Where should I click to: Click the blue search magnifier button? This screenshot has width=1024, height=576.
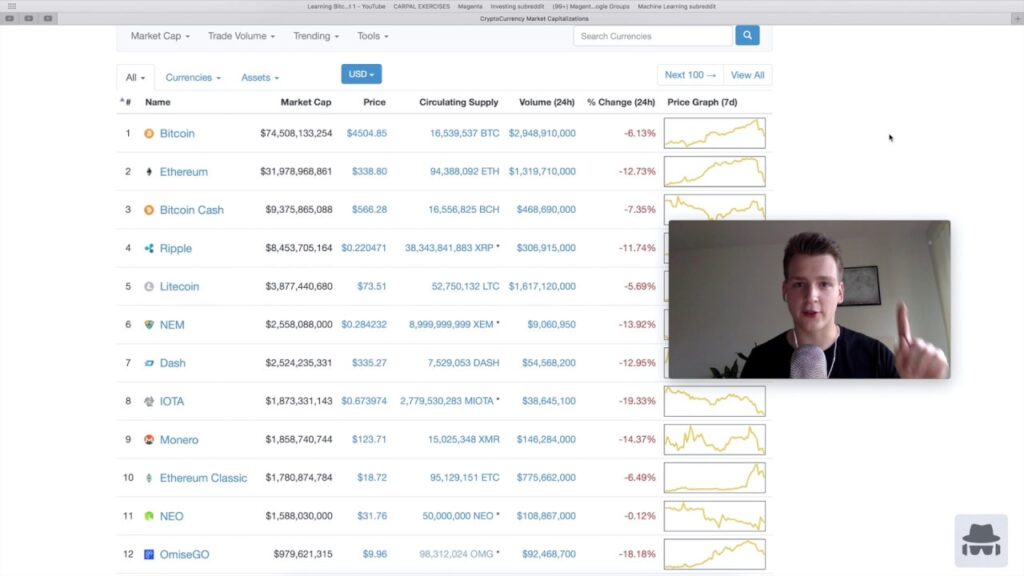pyautogui.click(x=747, y=35)
